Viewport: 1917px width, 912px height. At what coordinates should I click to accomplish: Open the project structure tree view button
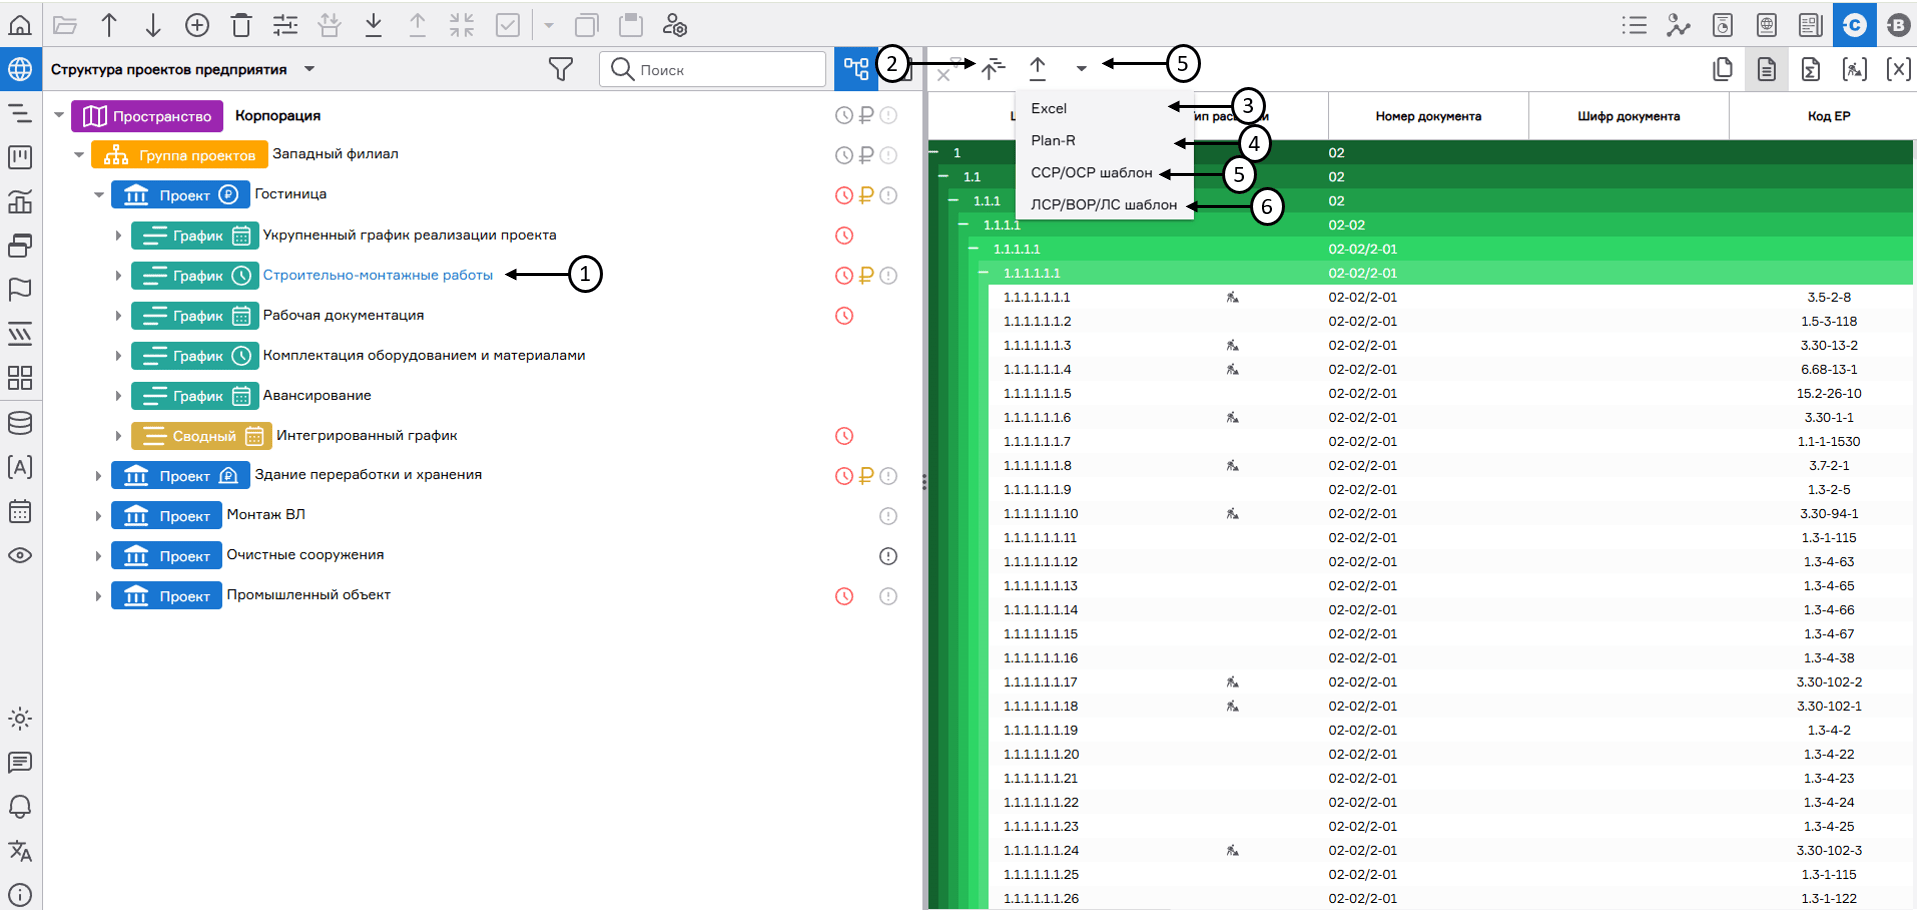coord(856,69)
